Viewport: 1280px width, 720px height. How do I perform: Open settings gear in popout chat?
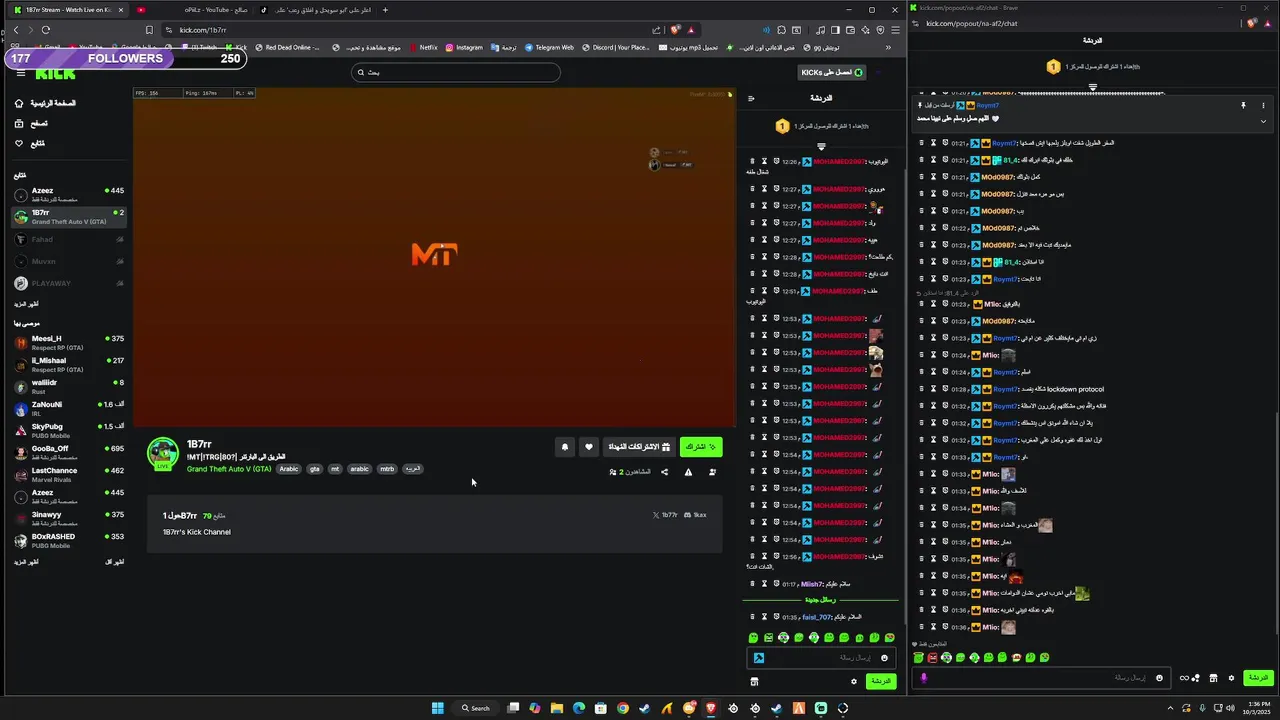(x=1231, y=678)
